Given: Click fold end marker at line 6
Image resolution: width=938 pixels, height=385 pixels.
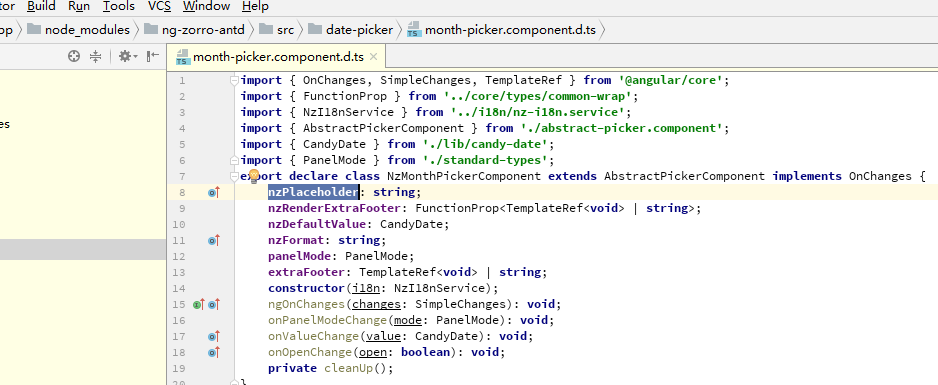Looking at the screenshot, I should [x=235, y=160].
